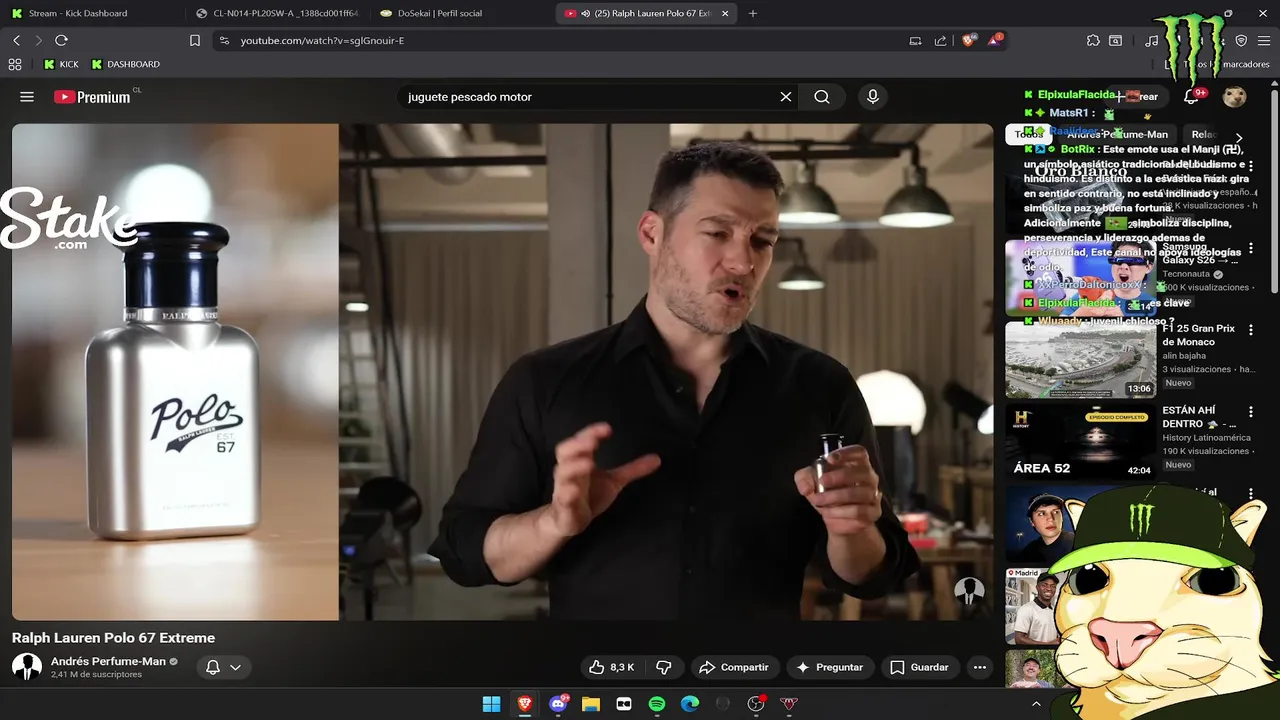
Task: Open more actions ellipsis below video
Action: pos(980,667)
